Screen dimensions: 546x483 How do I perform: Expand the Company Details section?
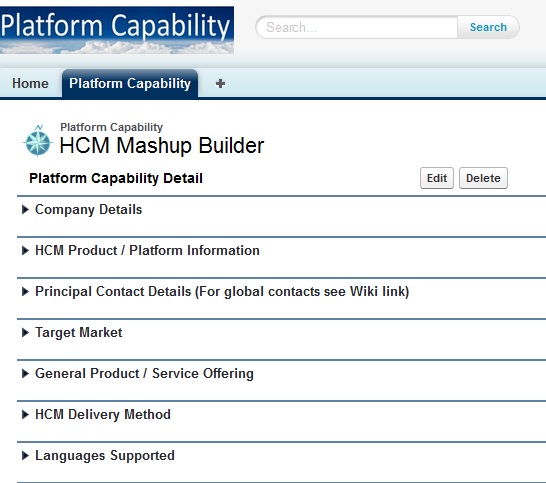[25, 210]
